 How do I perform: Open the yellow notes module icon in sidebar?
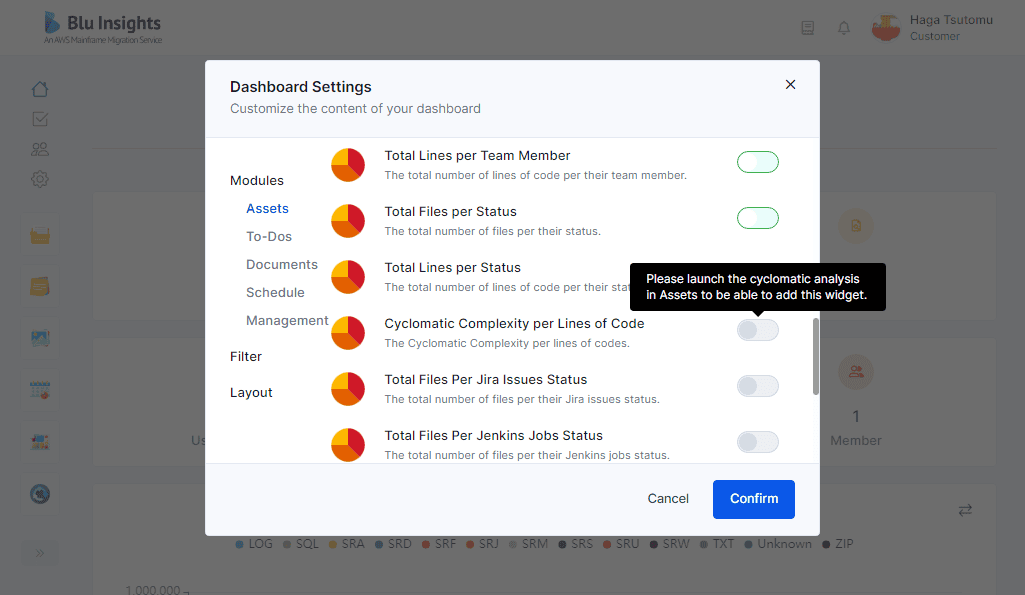[40, 286]
